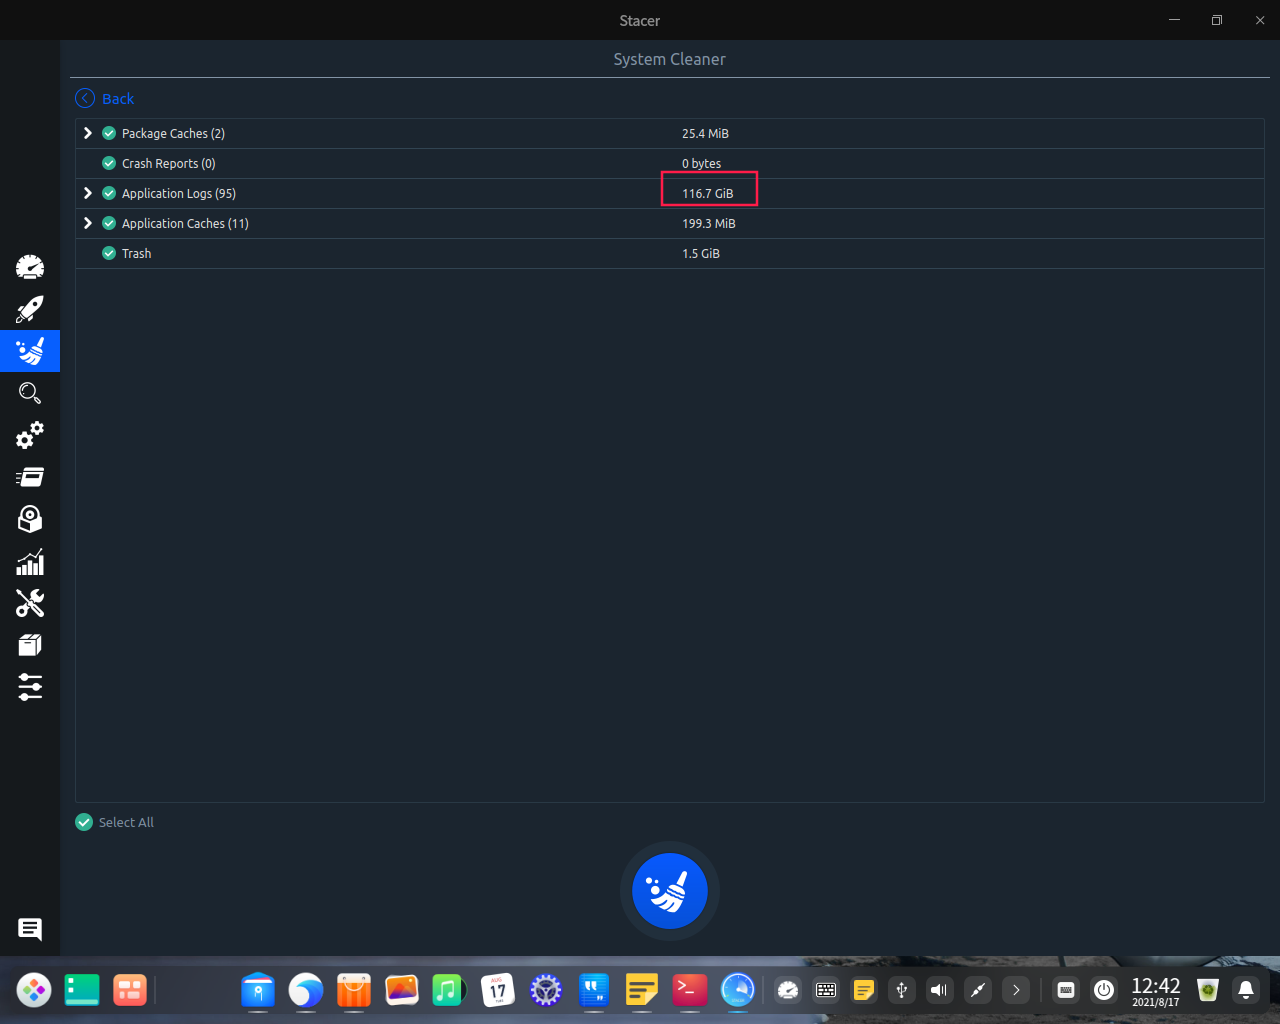Open the clock showing 12:42

point(1156,991)
